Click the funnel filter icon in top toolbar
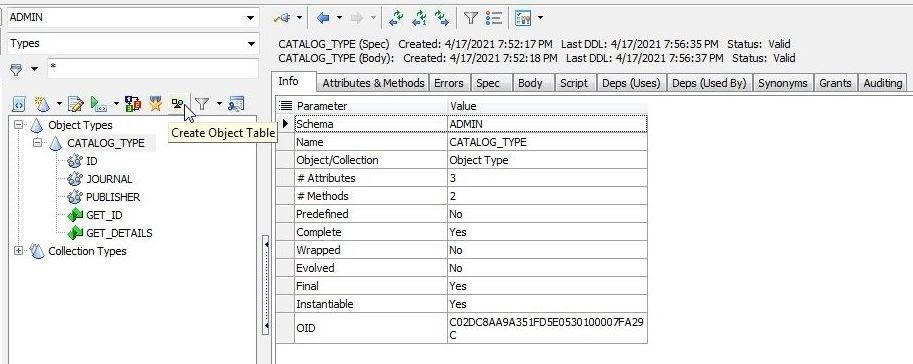The width and height of the screenshot is (913, 364). pyautogui.click(x=471, y=18)
